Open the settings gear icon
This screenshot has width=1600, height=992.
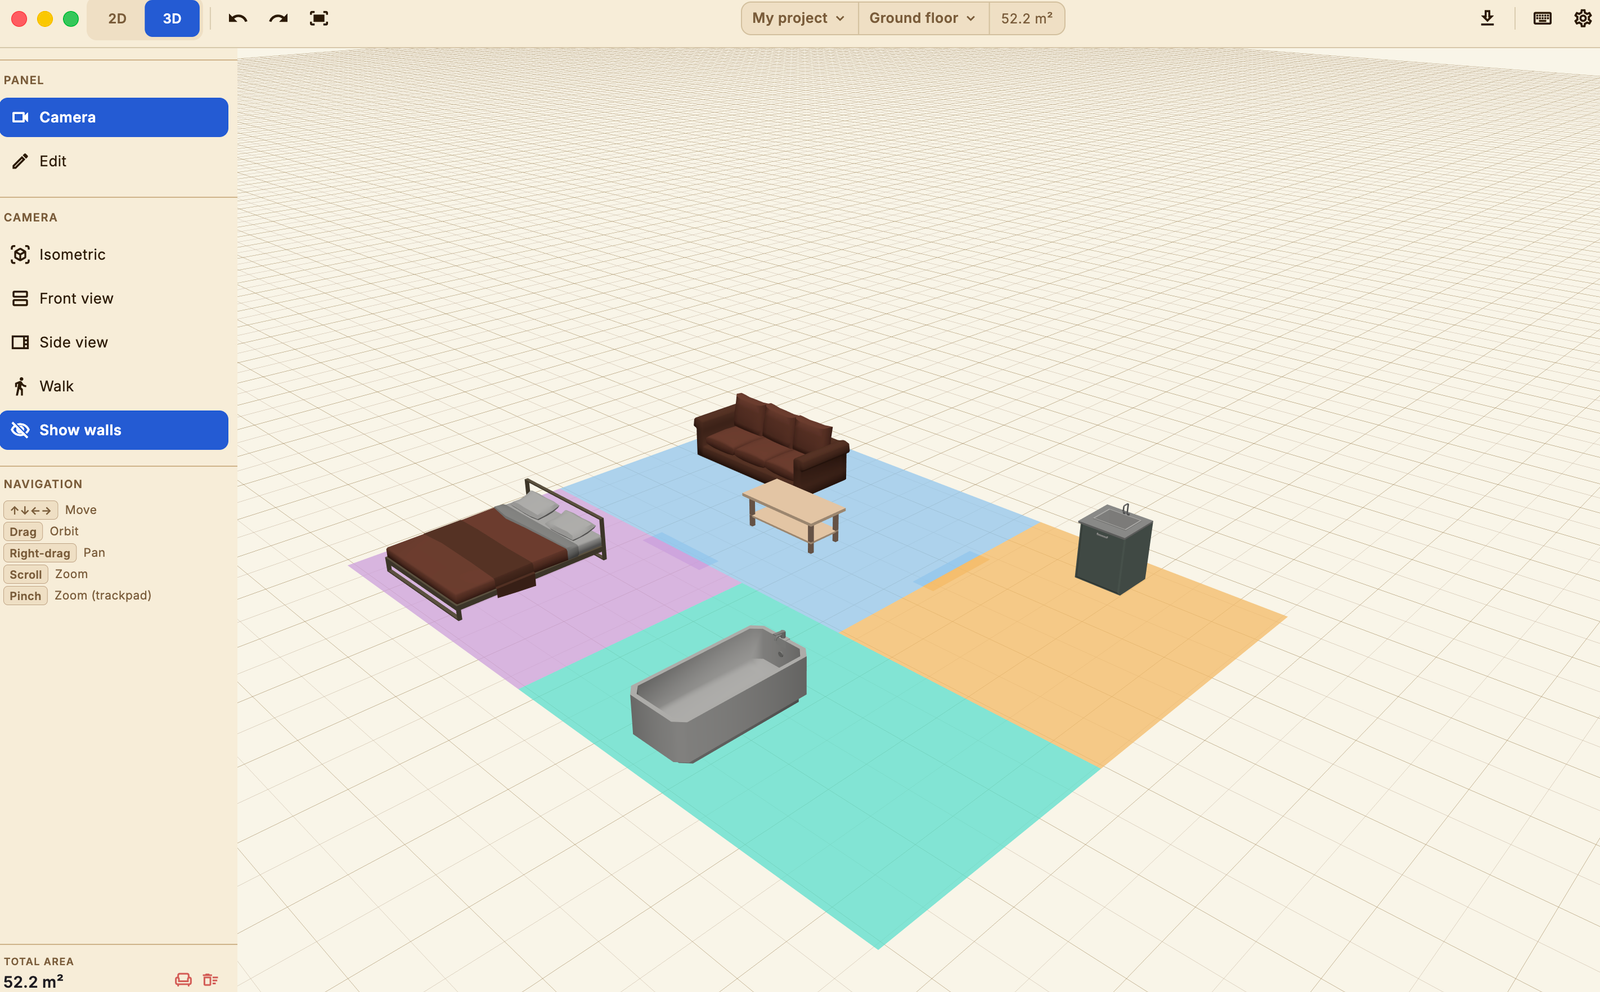[x=1583, y=18]
